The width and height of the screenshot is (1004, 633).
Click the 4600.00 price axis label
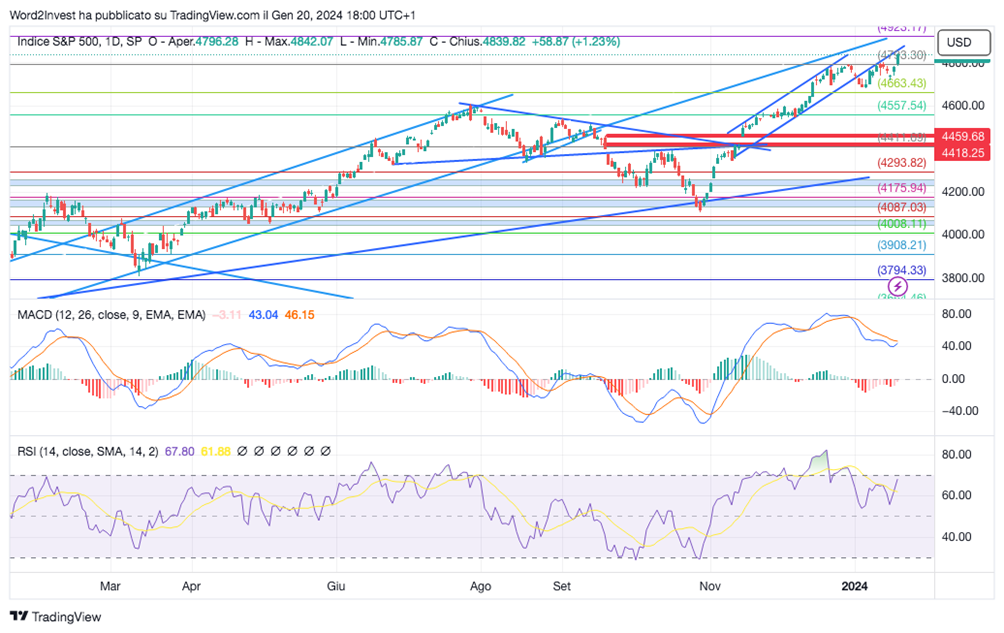(x=963, y=105)
